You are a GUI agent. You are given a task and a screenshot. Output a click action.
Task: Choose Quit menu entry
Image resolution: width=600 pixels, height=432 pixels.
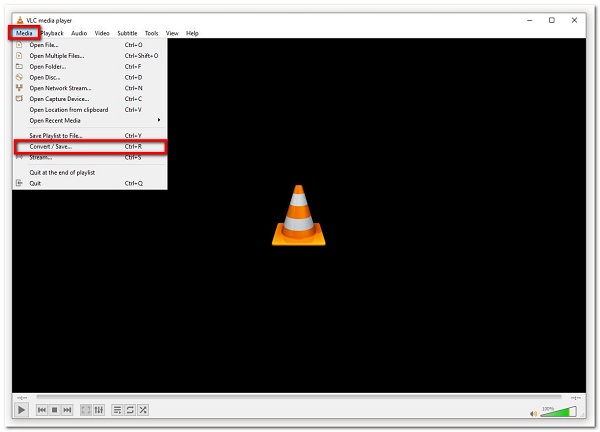(x=90, y=183)
